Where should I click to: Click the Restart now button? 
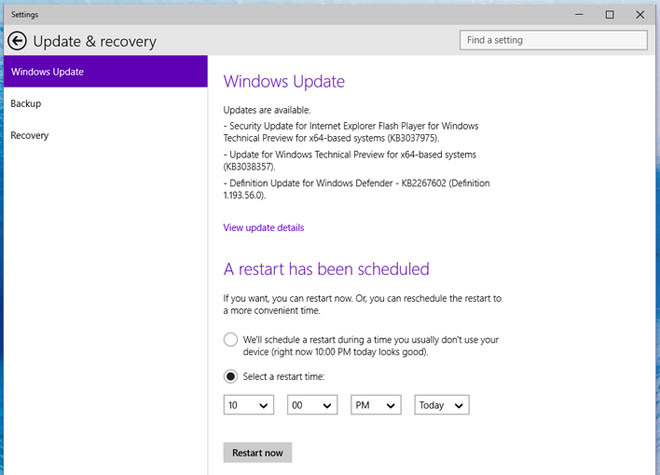click(258, 453)
